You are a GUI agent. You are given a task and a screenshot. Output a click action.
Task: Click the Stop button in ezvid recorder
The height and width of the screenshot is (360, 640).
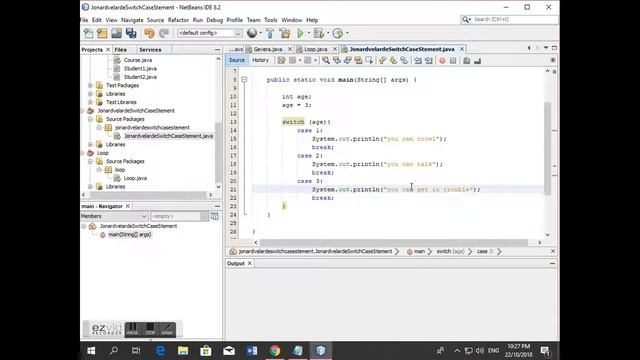150,329
